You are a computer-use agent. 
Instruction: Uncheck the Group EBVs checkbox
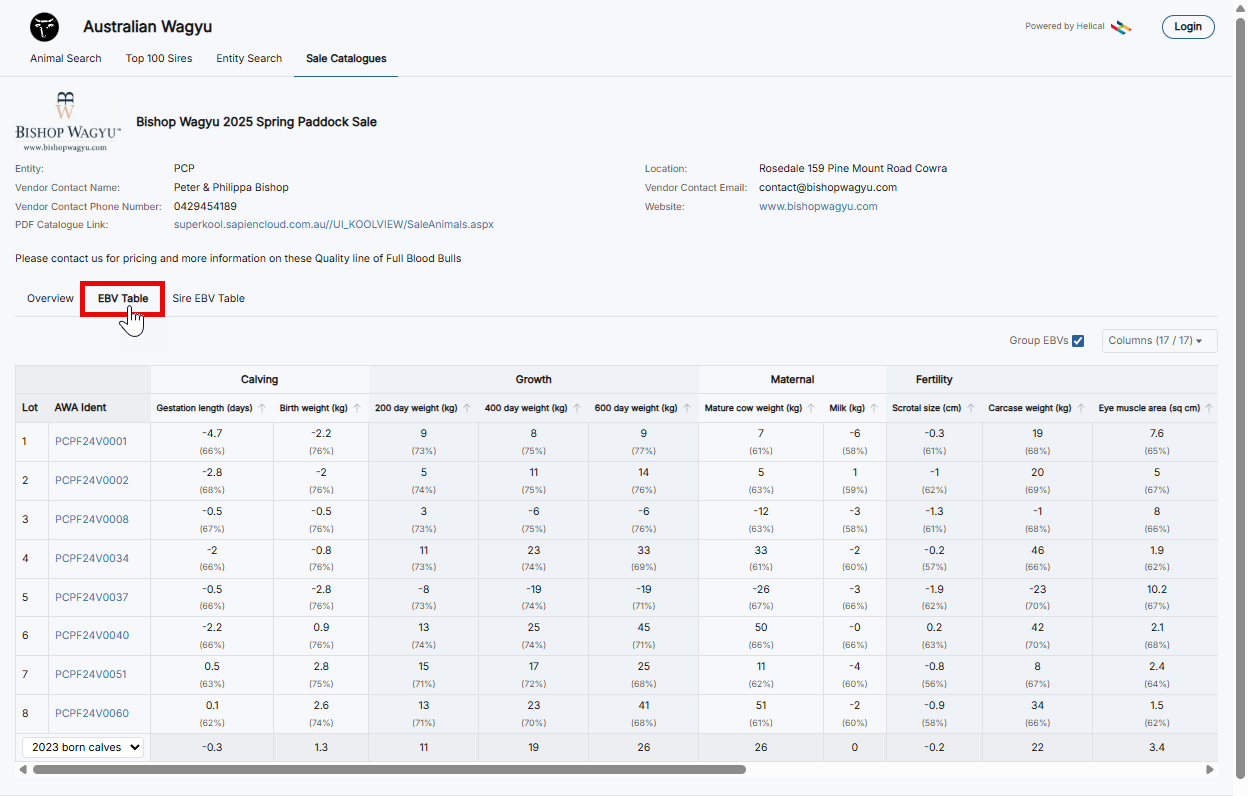coord(1078,341)
